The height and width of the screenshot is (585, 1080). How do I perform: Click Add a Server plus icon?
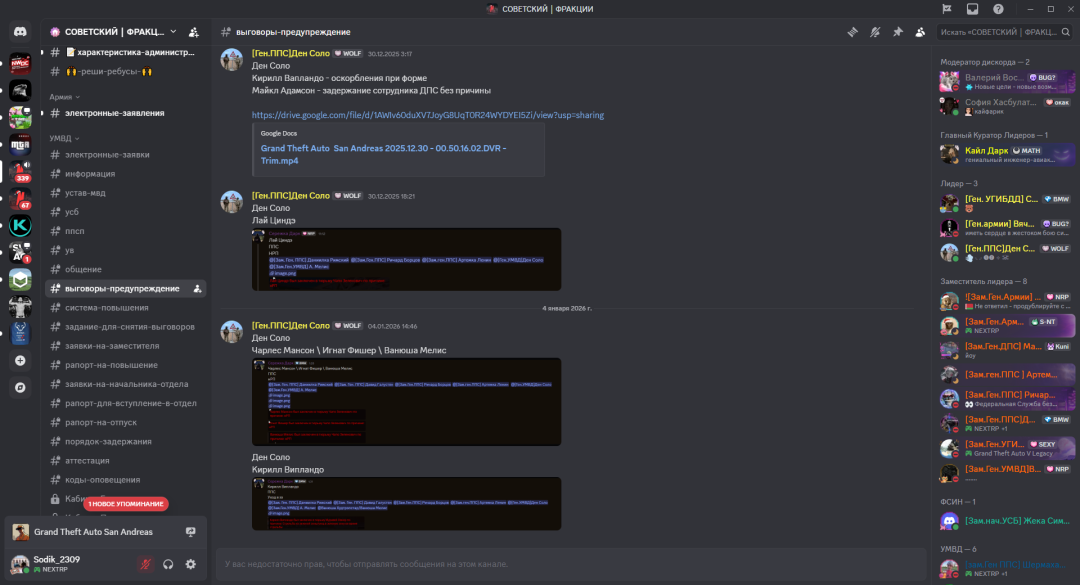[x=21, y=360]
